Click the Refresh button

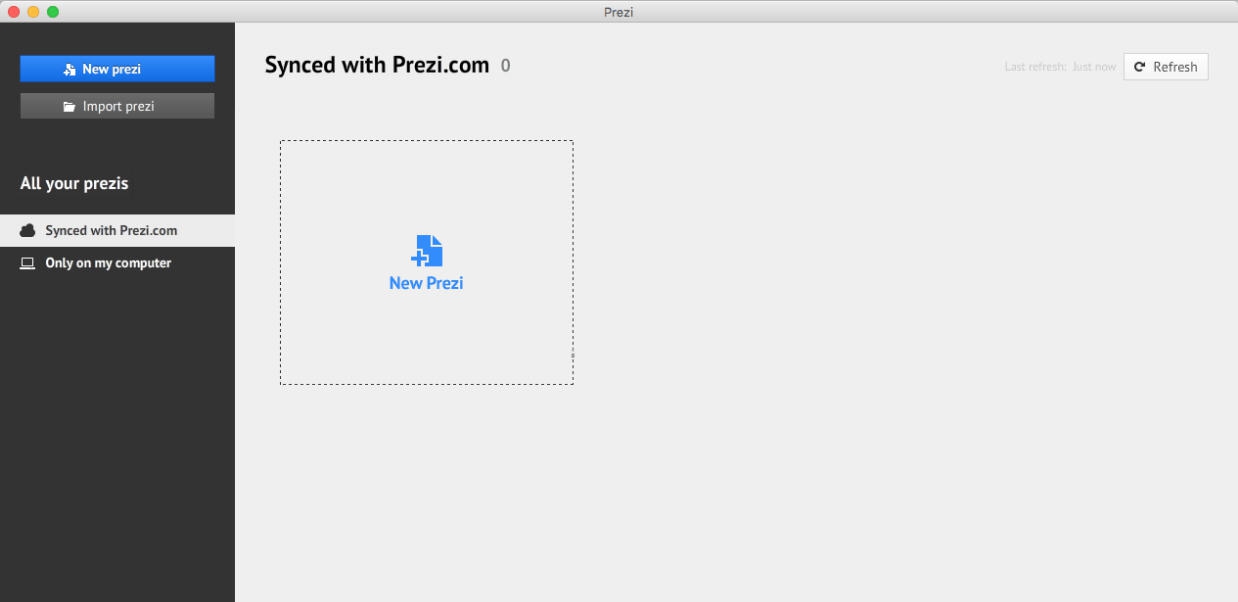[x=1166, y=66]
